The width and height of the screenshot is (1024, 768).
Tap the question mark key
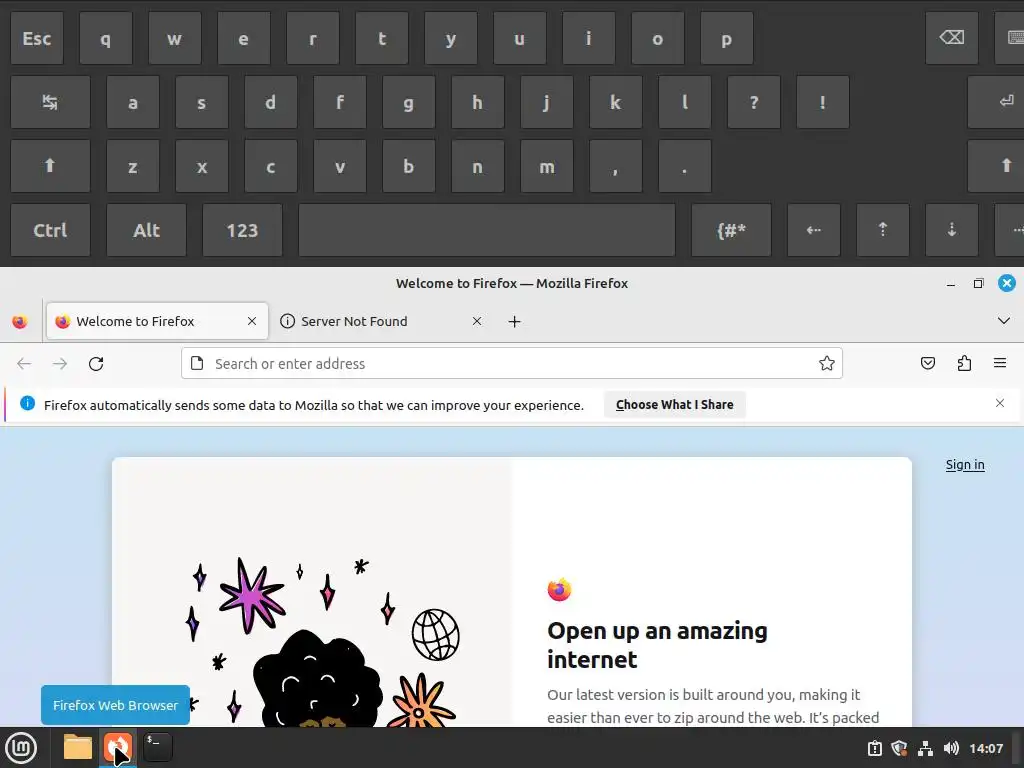754,102
